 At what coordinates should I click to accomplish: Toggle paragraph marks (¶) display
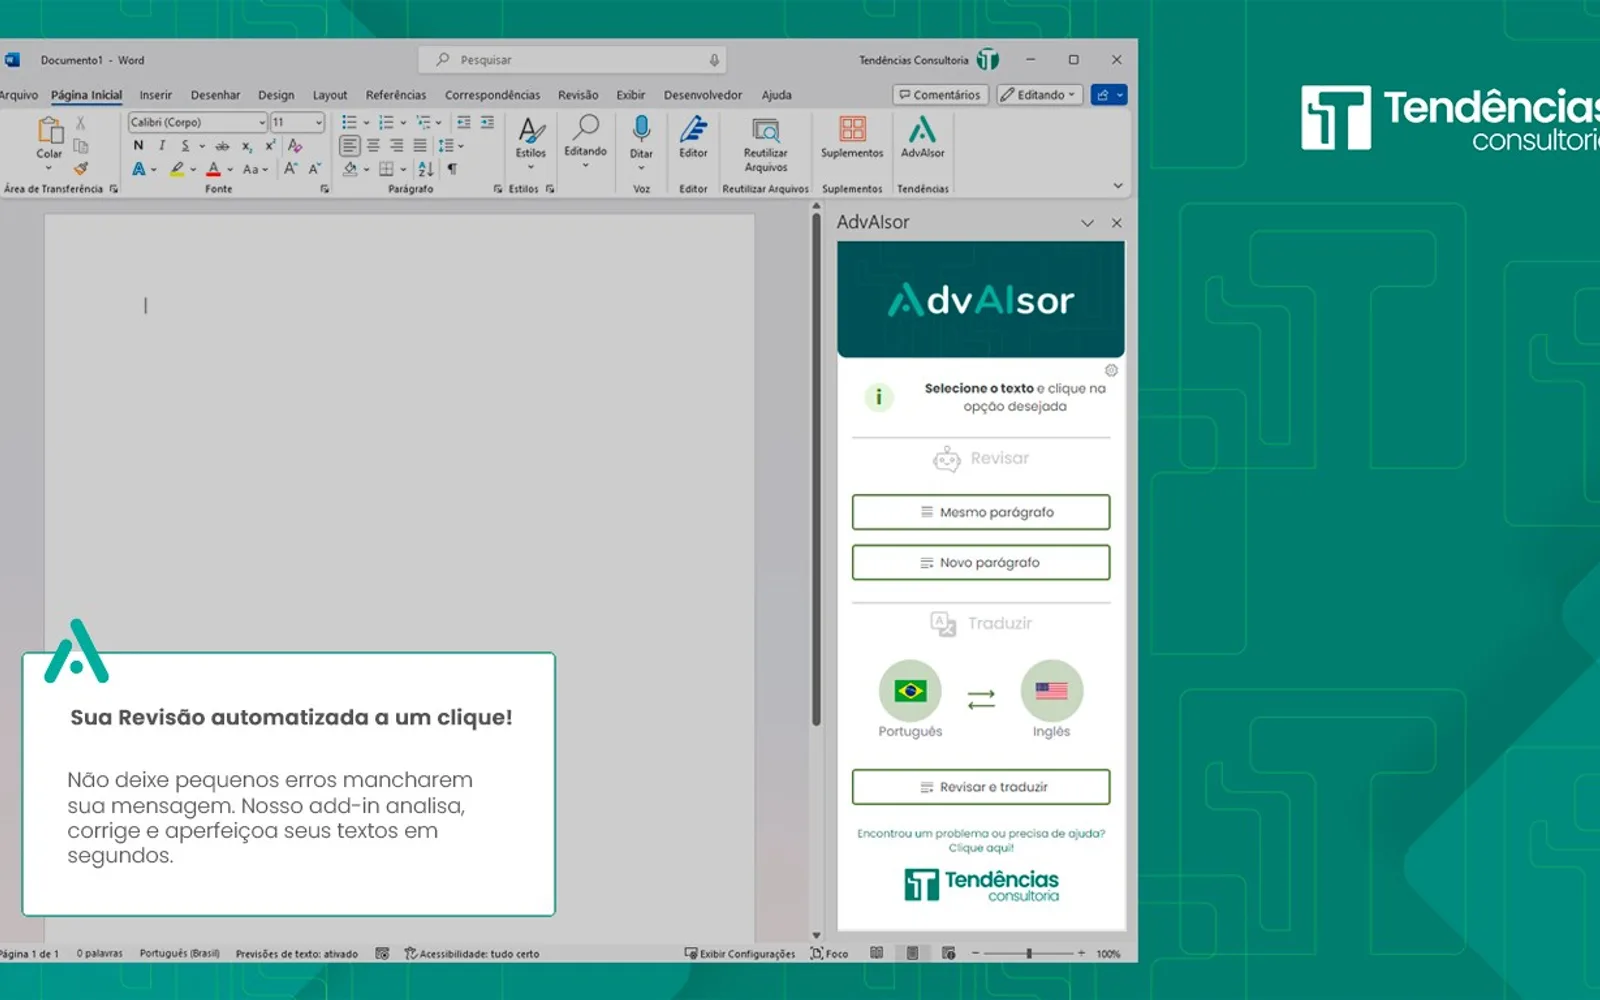coord(452,169)
